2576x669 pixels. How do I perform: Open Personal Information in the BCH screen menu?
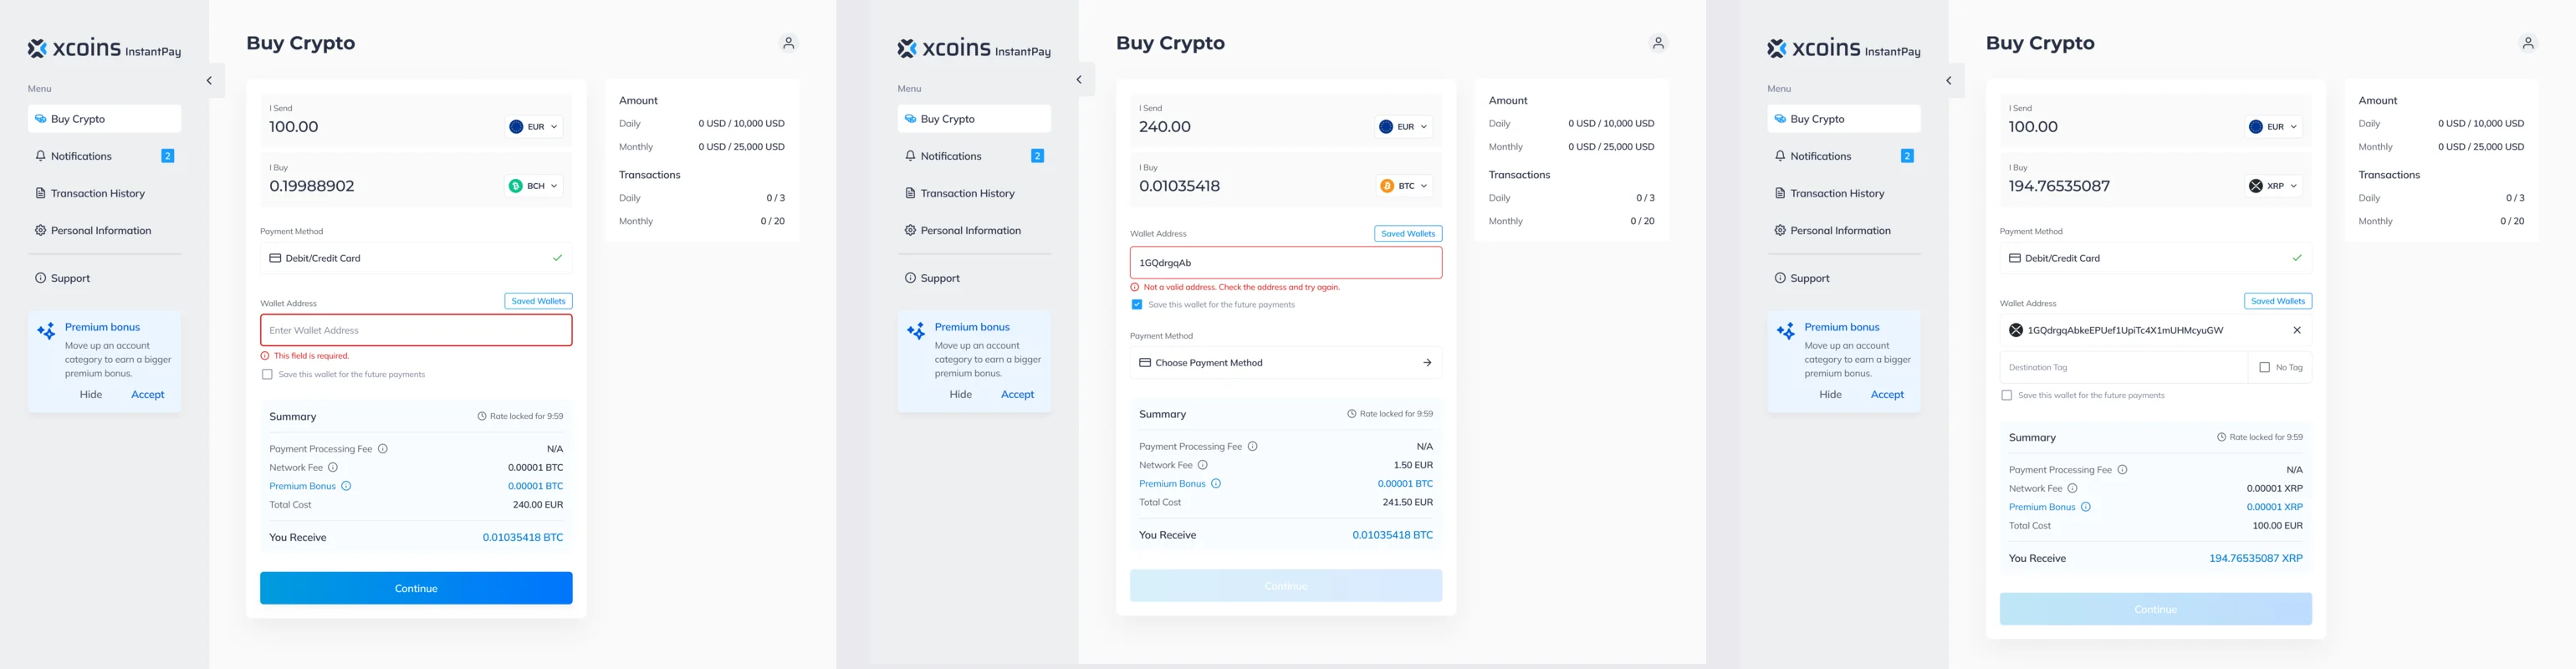click(x=104, y=231)
